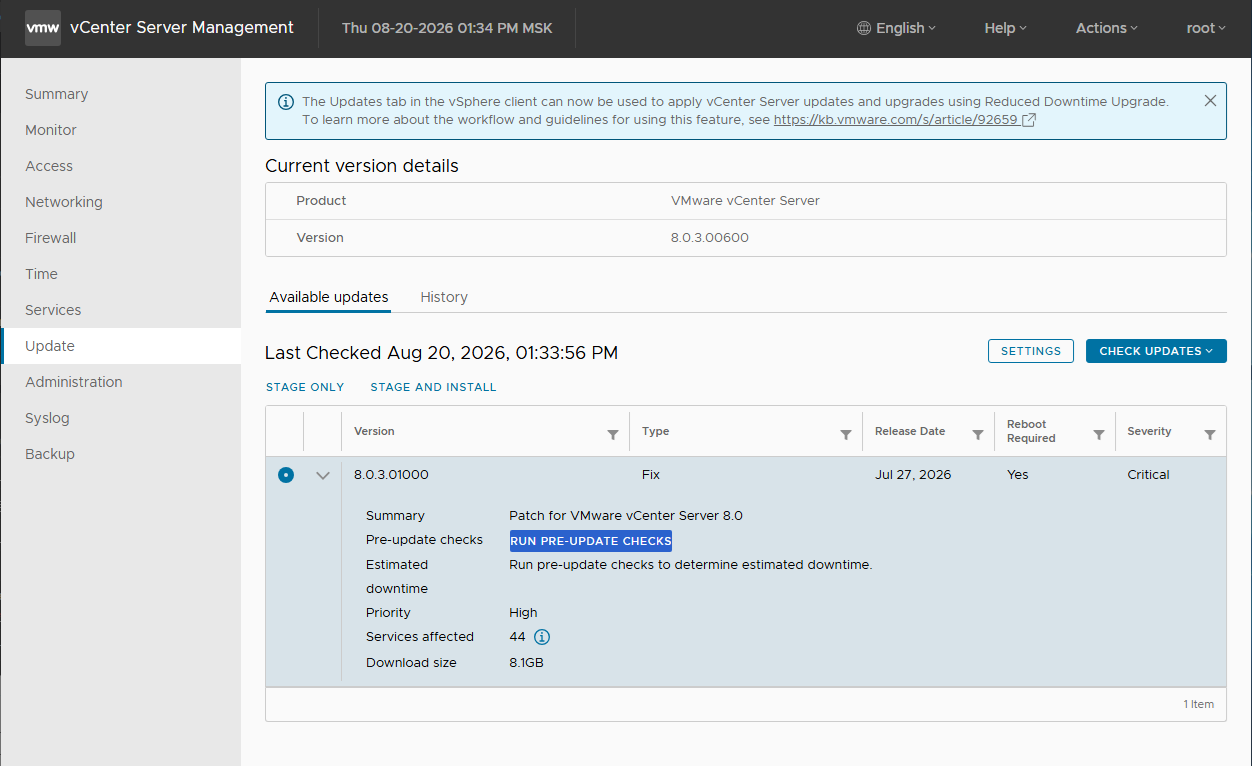Screen dimensions: 1252x766
Task: Click the 8.1GB download size value
Action: [x=526, y=663]
